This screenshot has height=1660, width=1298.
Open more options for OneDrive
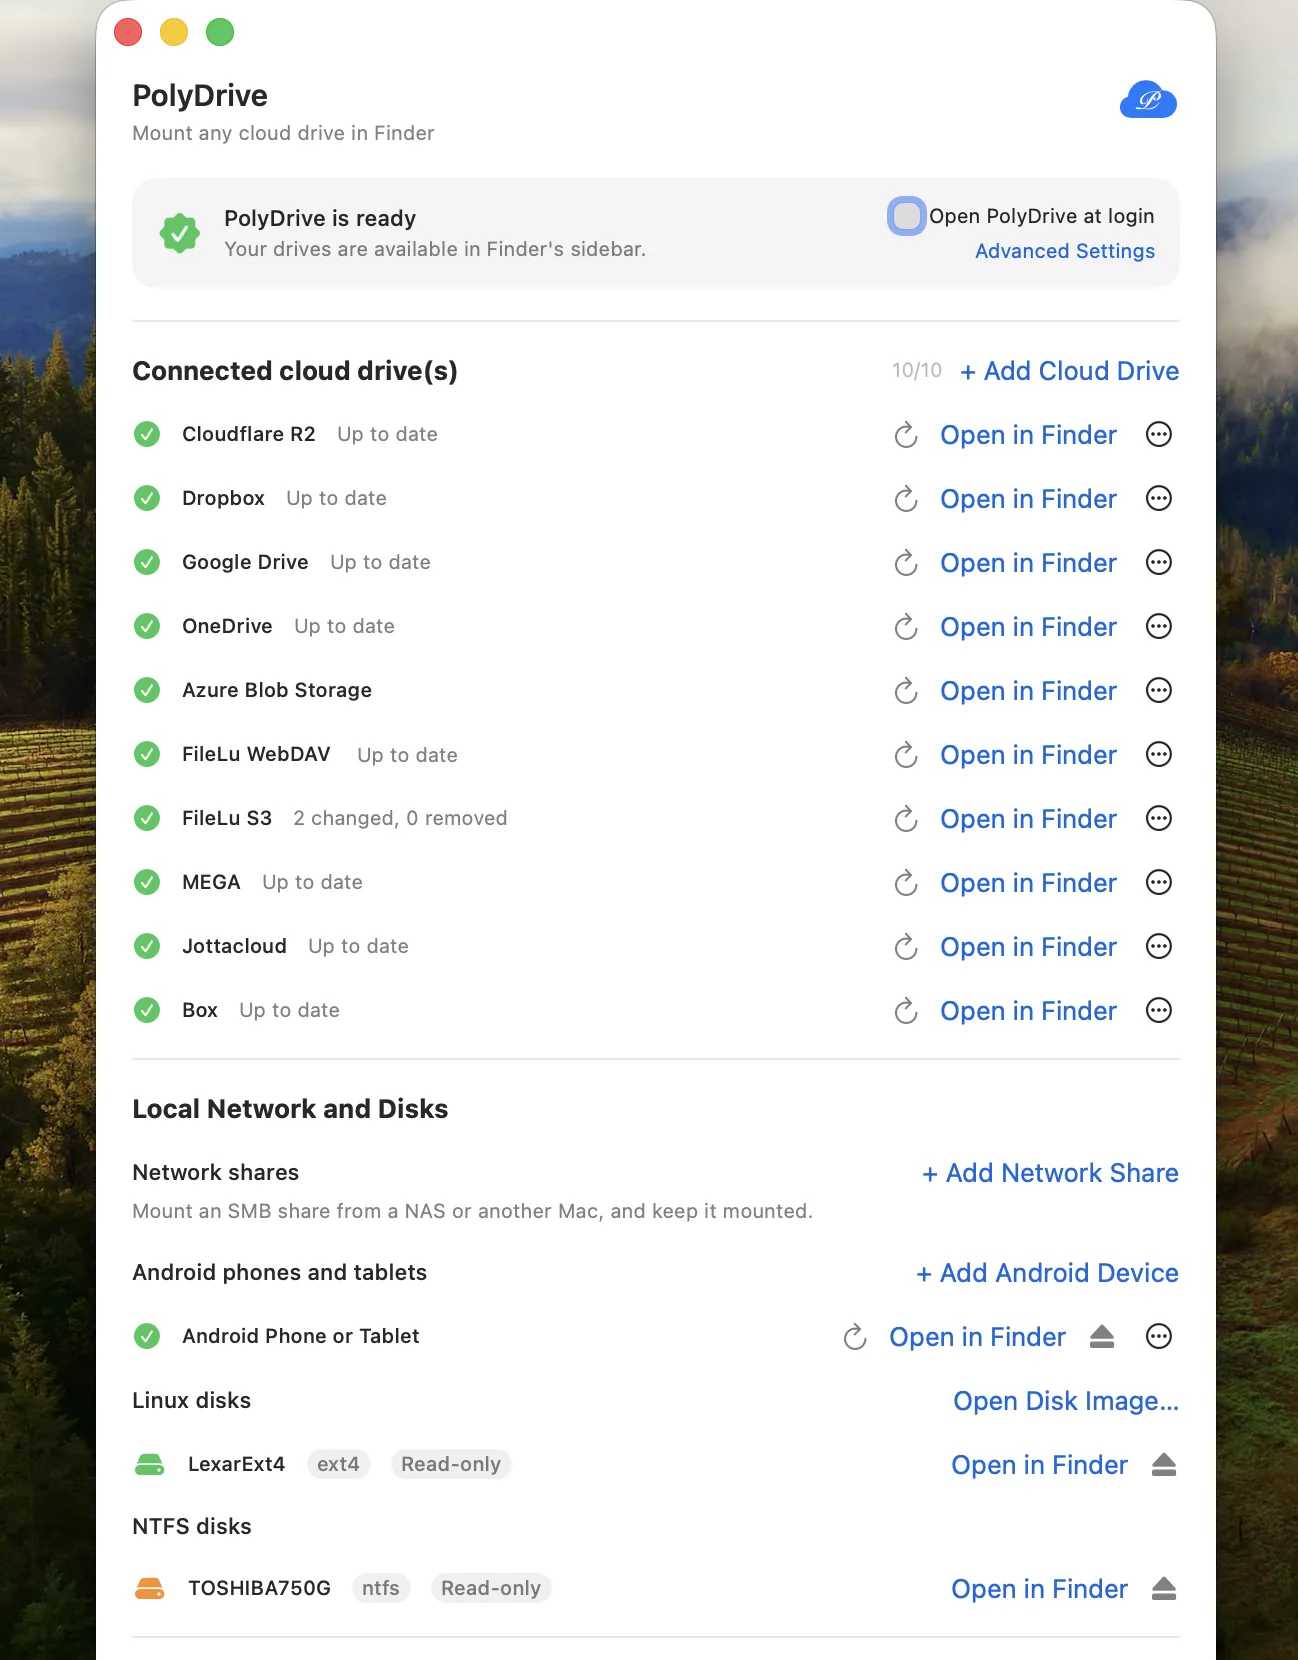coord(1159,626)
